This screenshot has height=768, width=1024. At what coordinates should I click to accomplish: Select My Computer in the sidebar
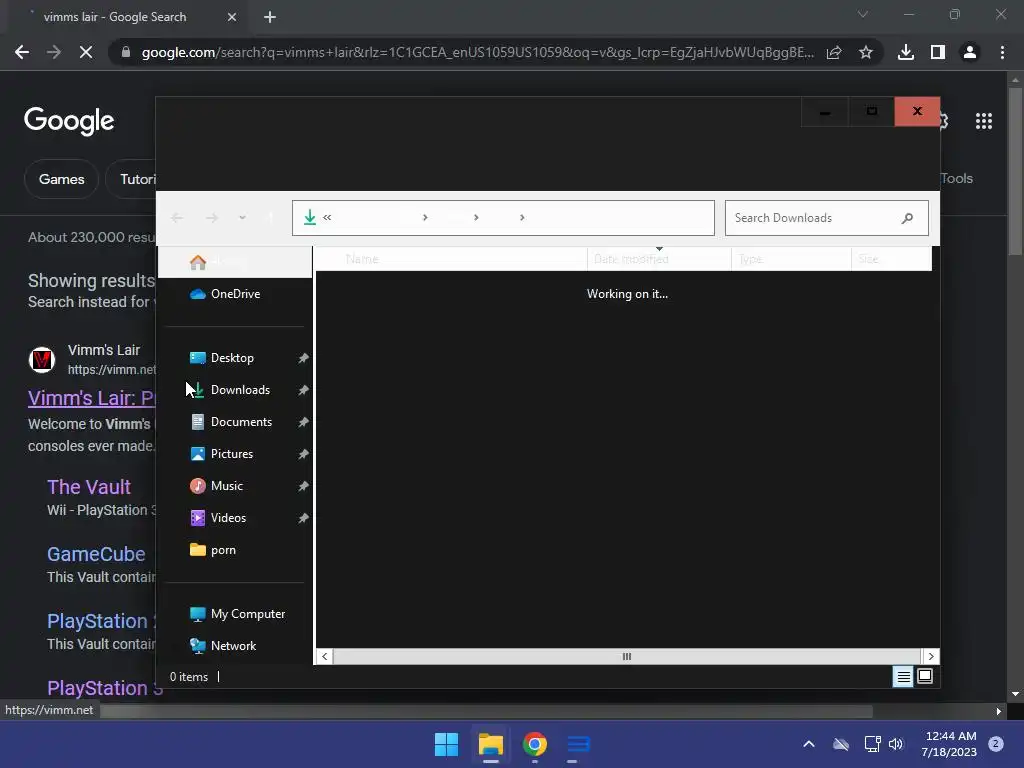pos(248,614)
